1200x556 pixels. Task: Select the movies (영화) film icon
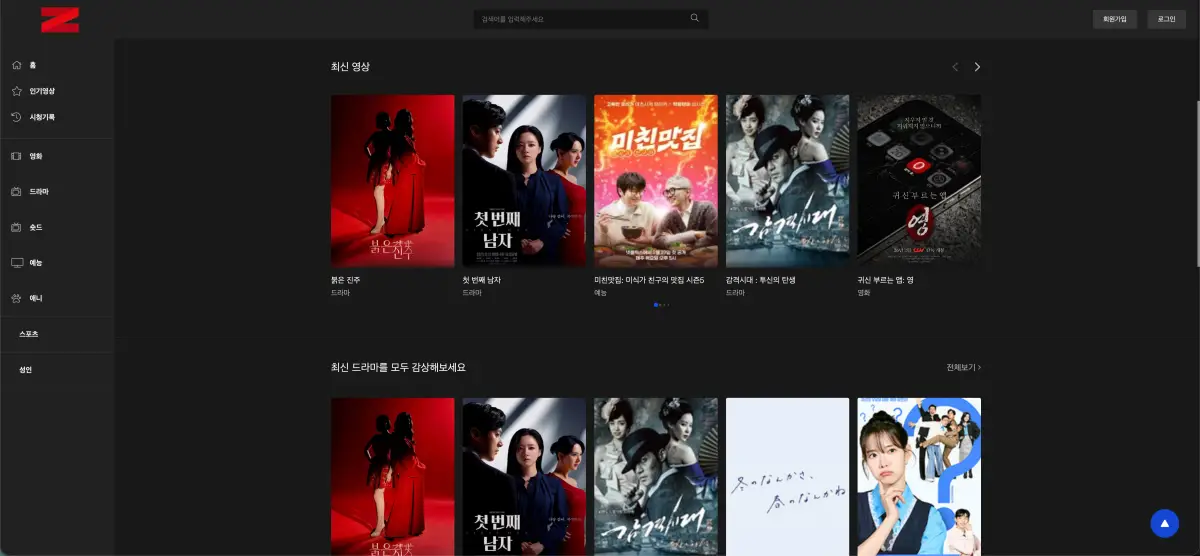pyautogui.click(x=17, y=156)
